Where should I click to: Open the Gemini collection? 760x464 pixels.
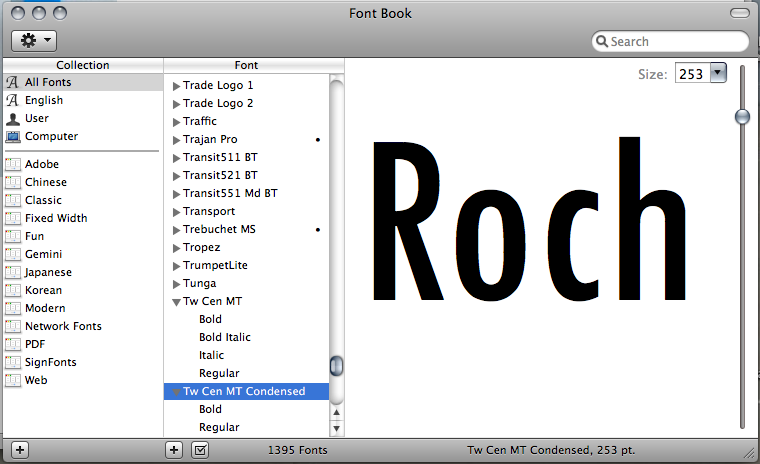point(83,254)
